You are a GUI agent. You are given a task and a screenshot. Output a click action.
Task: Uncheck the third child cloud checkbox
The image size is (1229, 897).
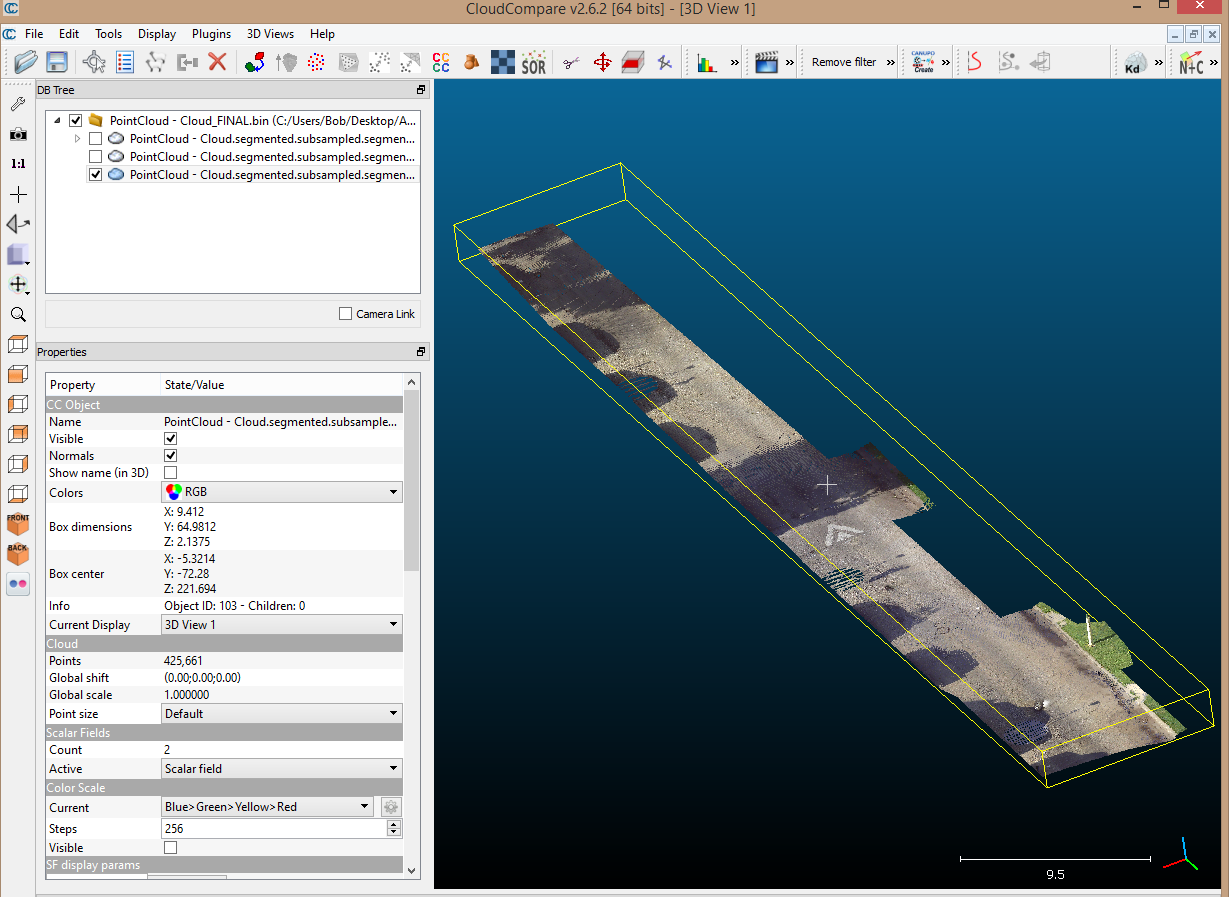click(x=95, y=174)
